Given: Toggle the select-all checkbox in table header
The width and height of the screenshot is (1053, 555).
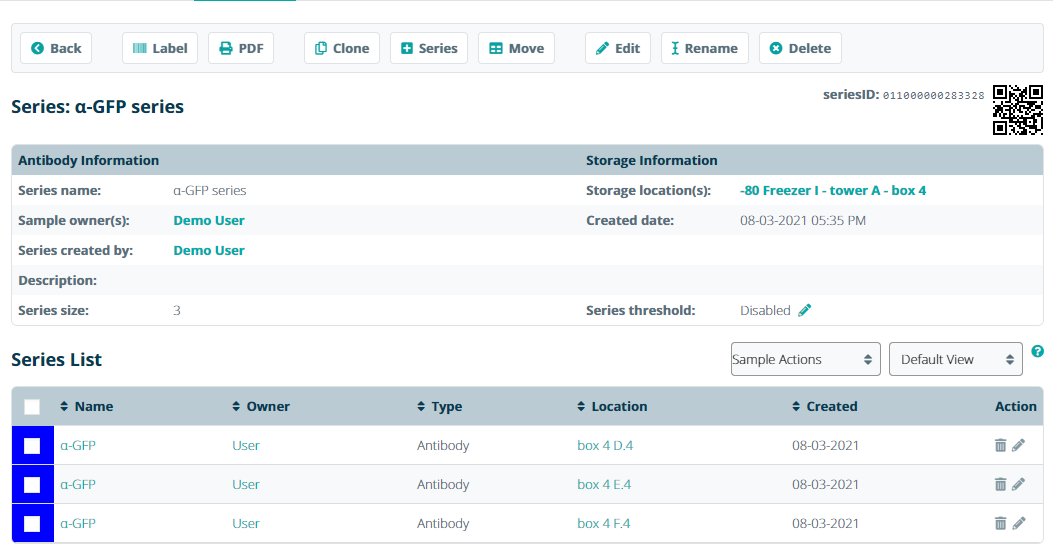Looking at the screenshot, I should click(32, 407).
